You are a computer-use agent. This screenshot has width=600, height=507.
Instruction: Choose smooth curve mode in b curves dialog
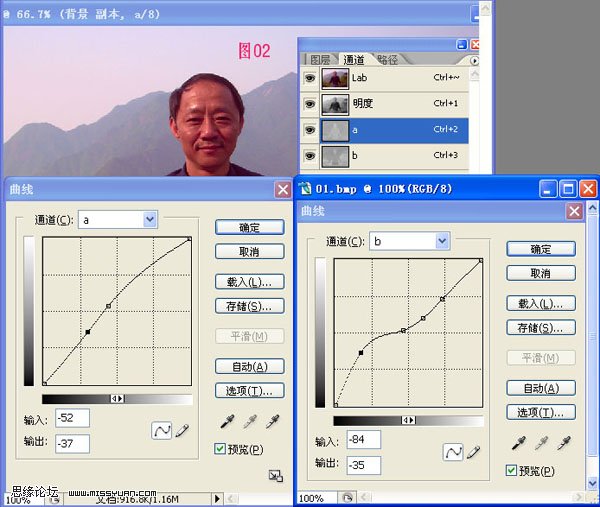pyautogui.click(x=453, y=452)
